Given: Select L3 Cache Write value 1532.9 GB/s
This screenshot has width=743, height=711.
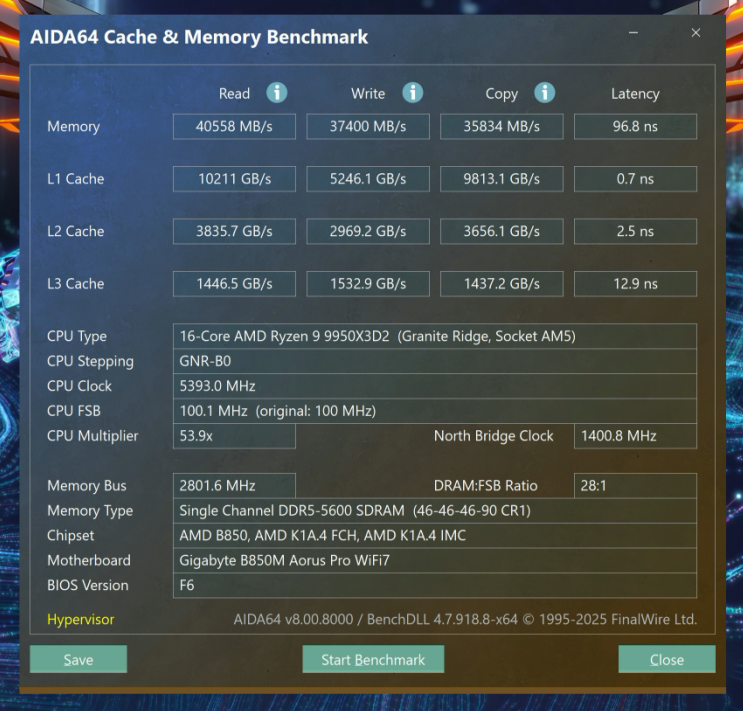Looking at the screenshot, I should (x=368, y=284).
